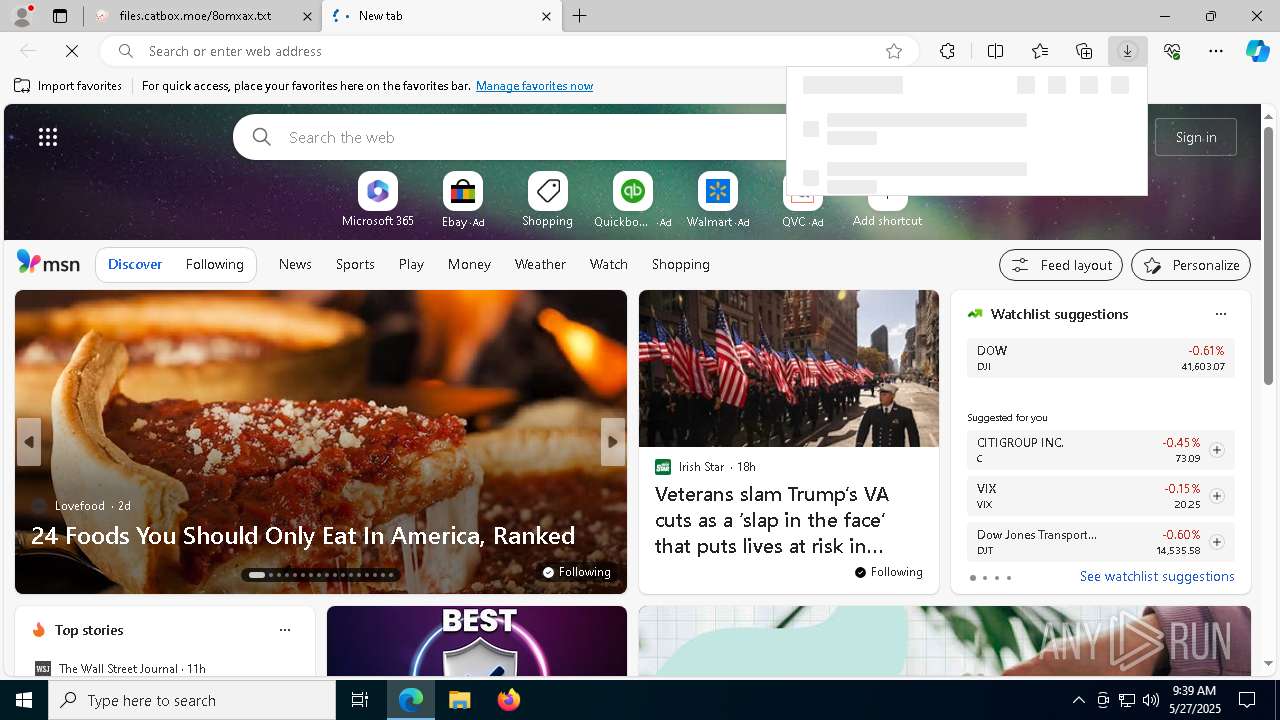
Task: Open Top stories more options
Action: [285, 630]
